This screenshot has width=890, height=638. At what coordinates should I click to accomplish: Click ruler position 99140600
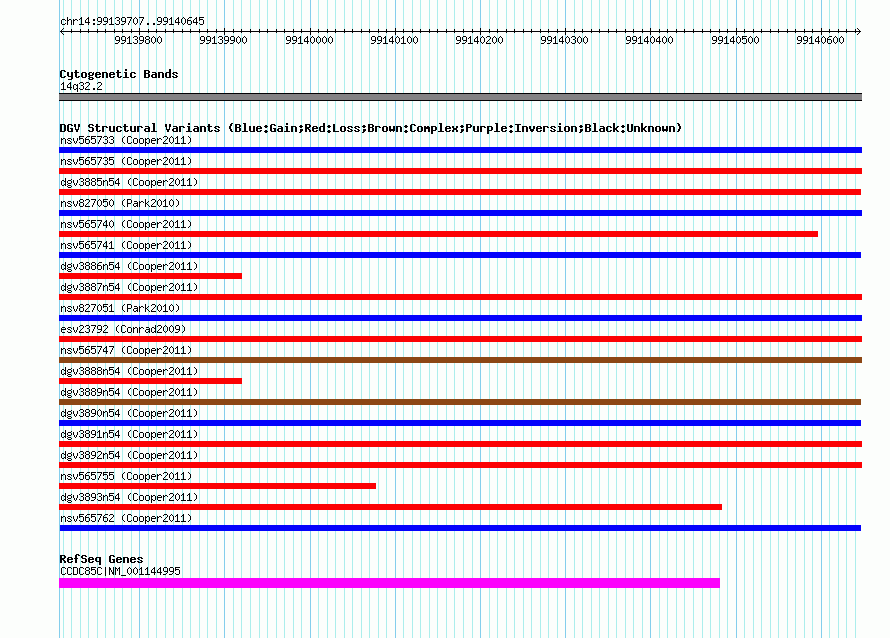coord(820,40)
